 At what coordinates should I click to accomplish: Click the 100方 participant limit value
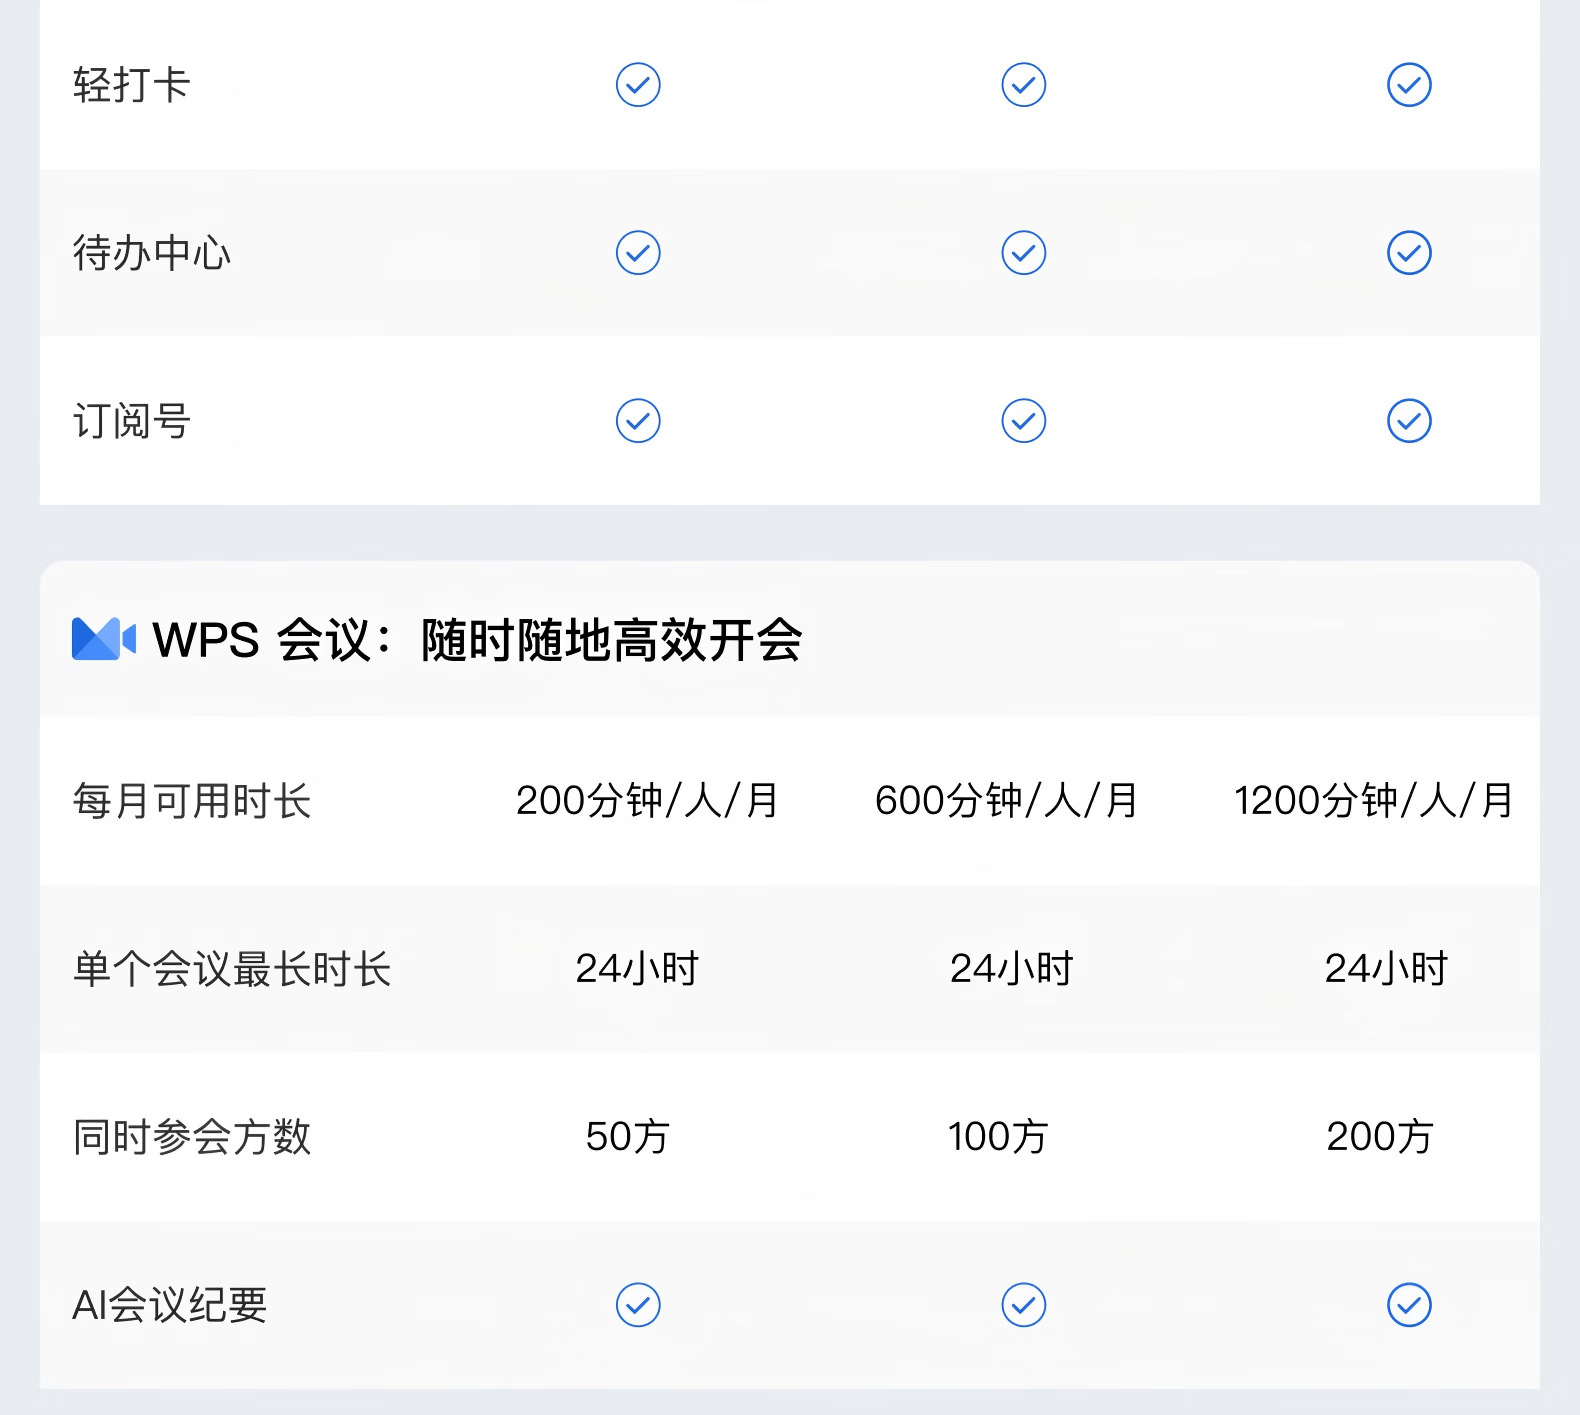click(x=998, y=1137)
